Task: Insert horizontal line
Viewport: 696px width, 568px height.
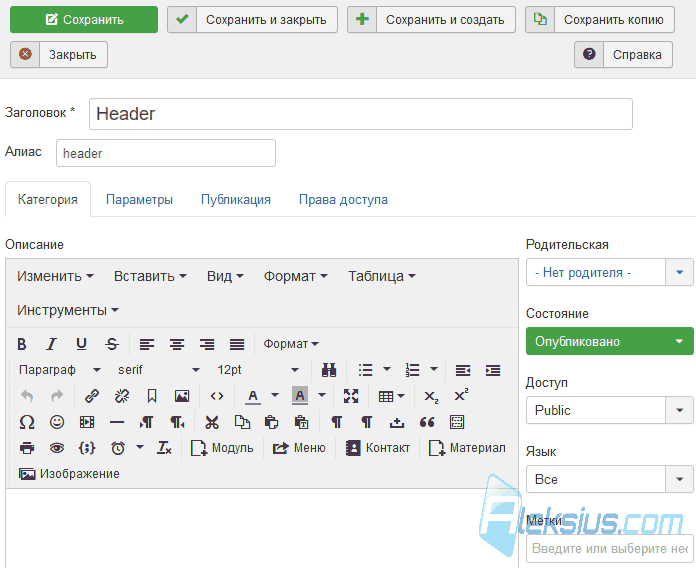Action: tap(117, 422)
